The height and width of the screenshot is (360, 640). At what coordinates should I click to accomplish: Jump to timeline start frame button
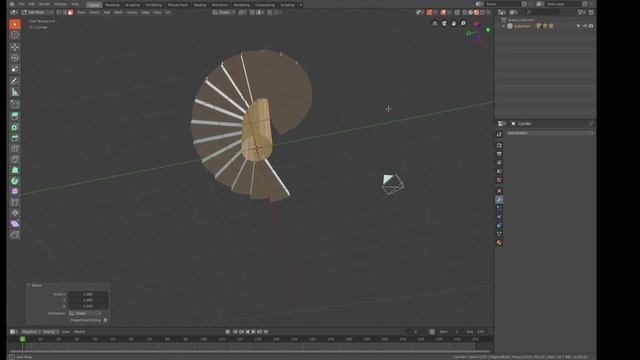235,332
